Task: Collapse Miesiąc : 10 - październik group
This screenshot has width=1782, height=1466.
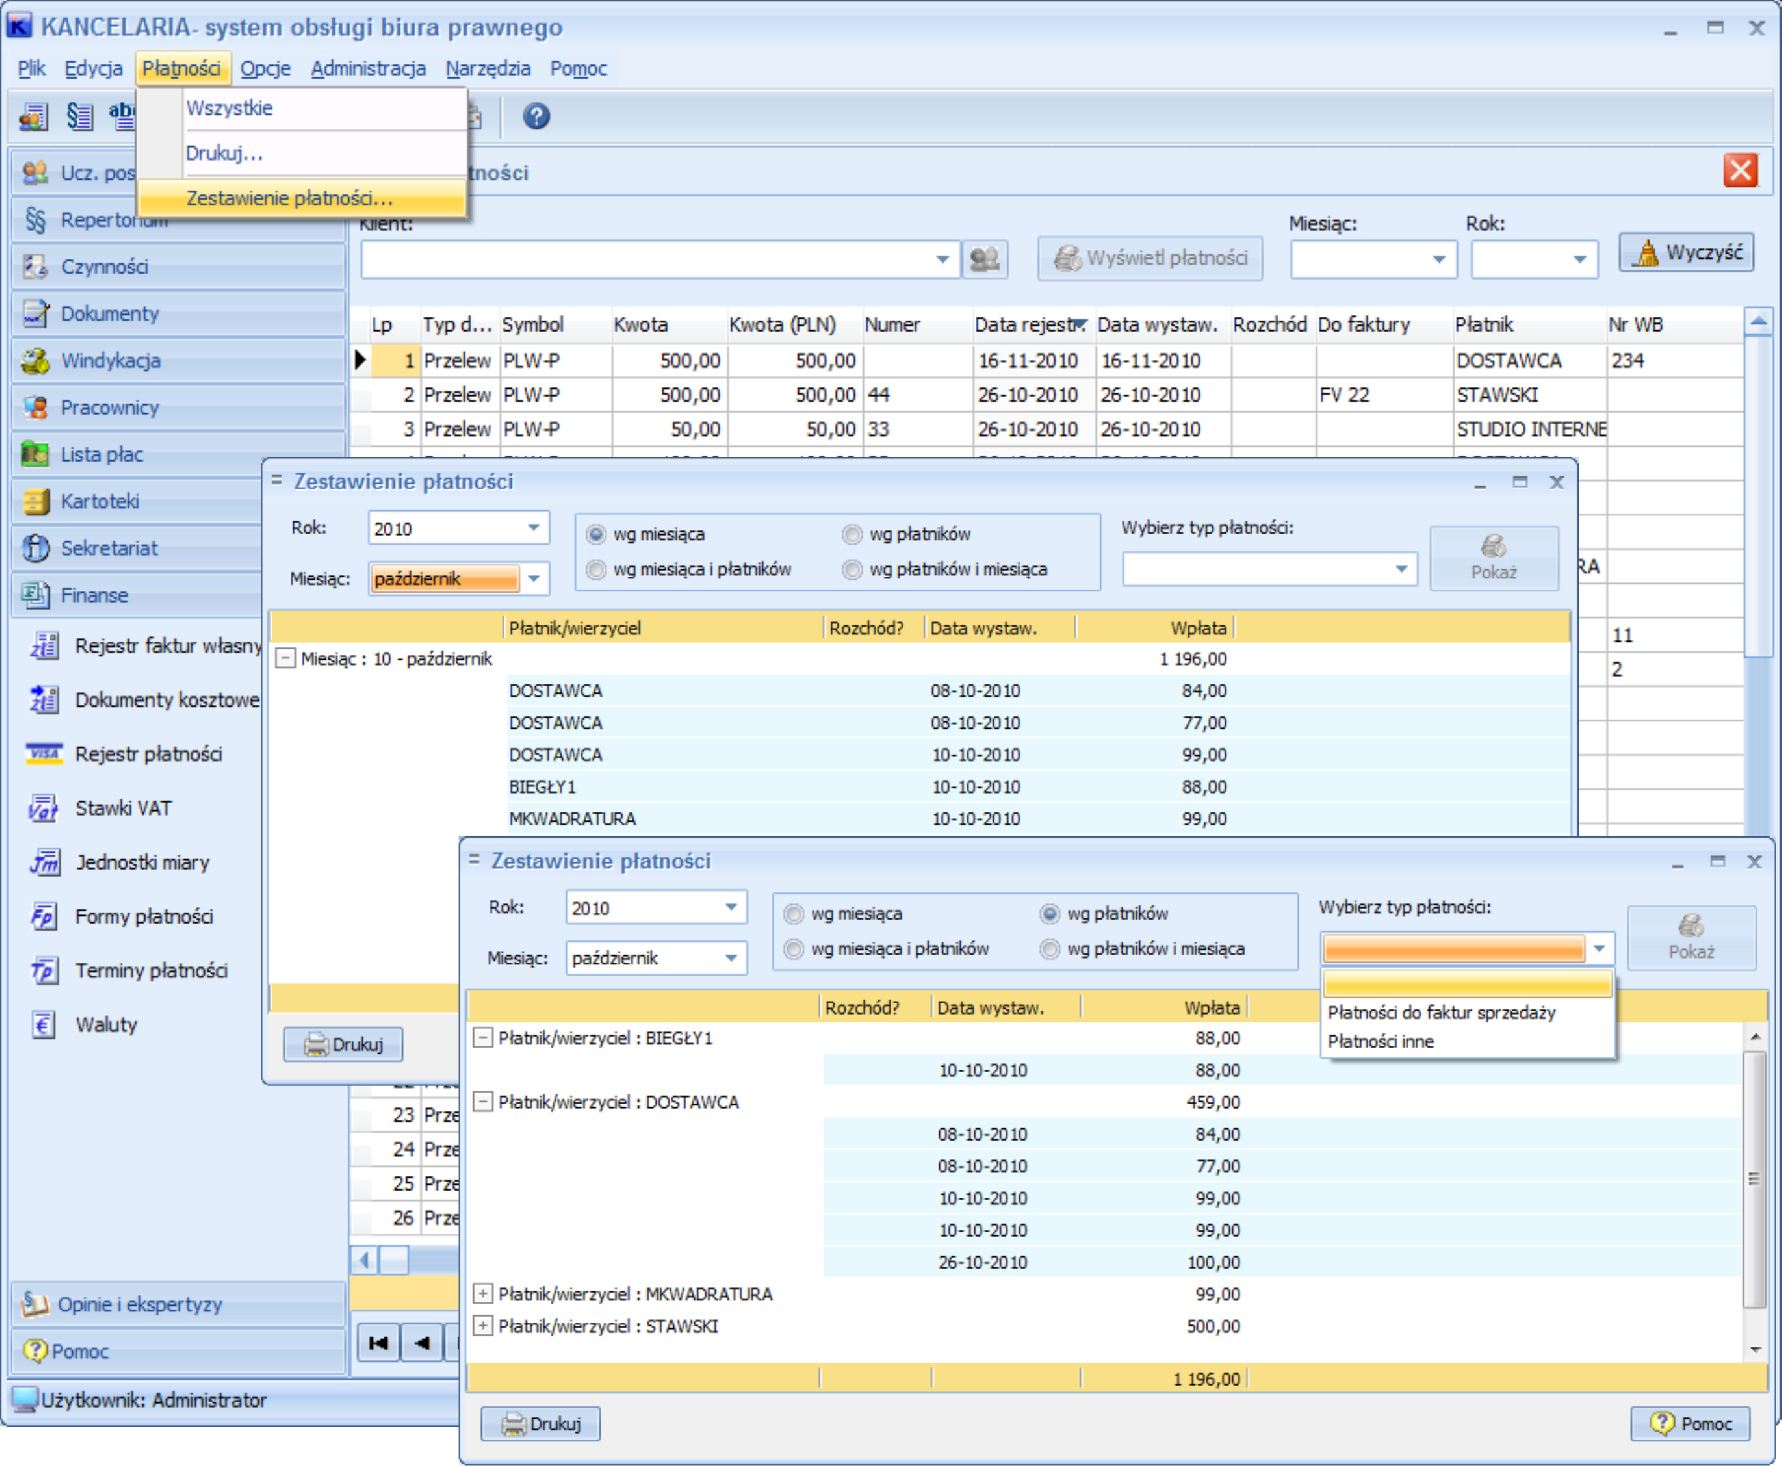Action: [285, 659]
